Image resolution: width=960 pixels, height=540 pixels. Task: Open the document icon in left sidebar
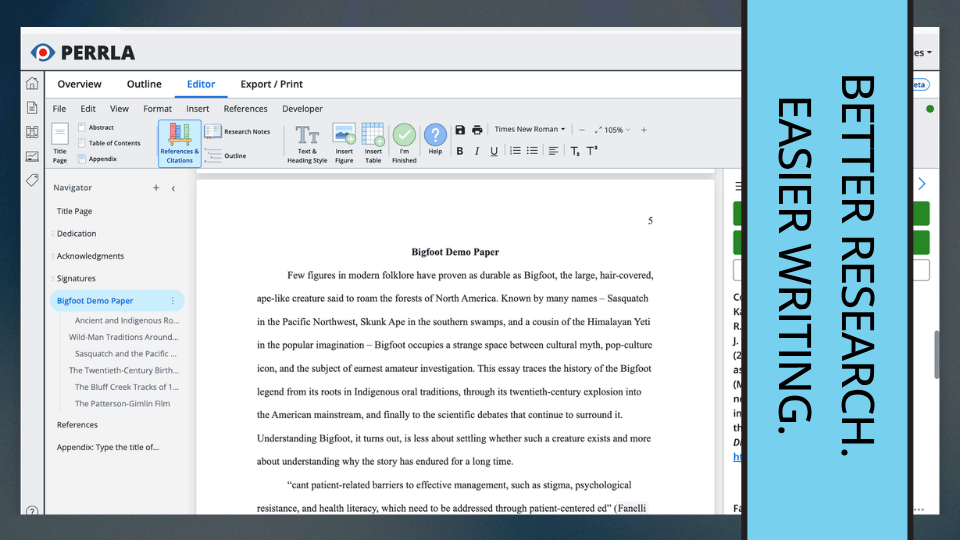[32, 108]
